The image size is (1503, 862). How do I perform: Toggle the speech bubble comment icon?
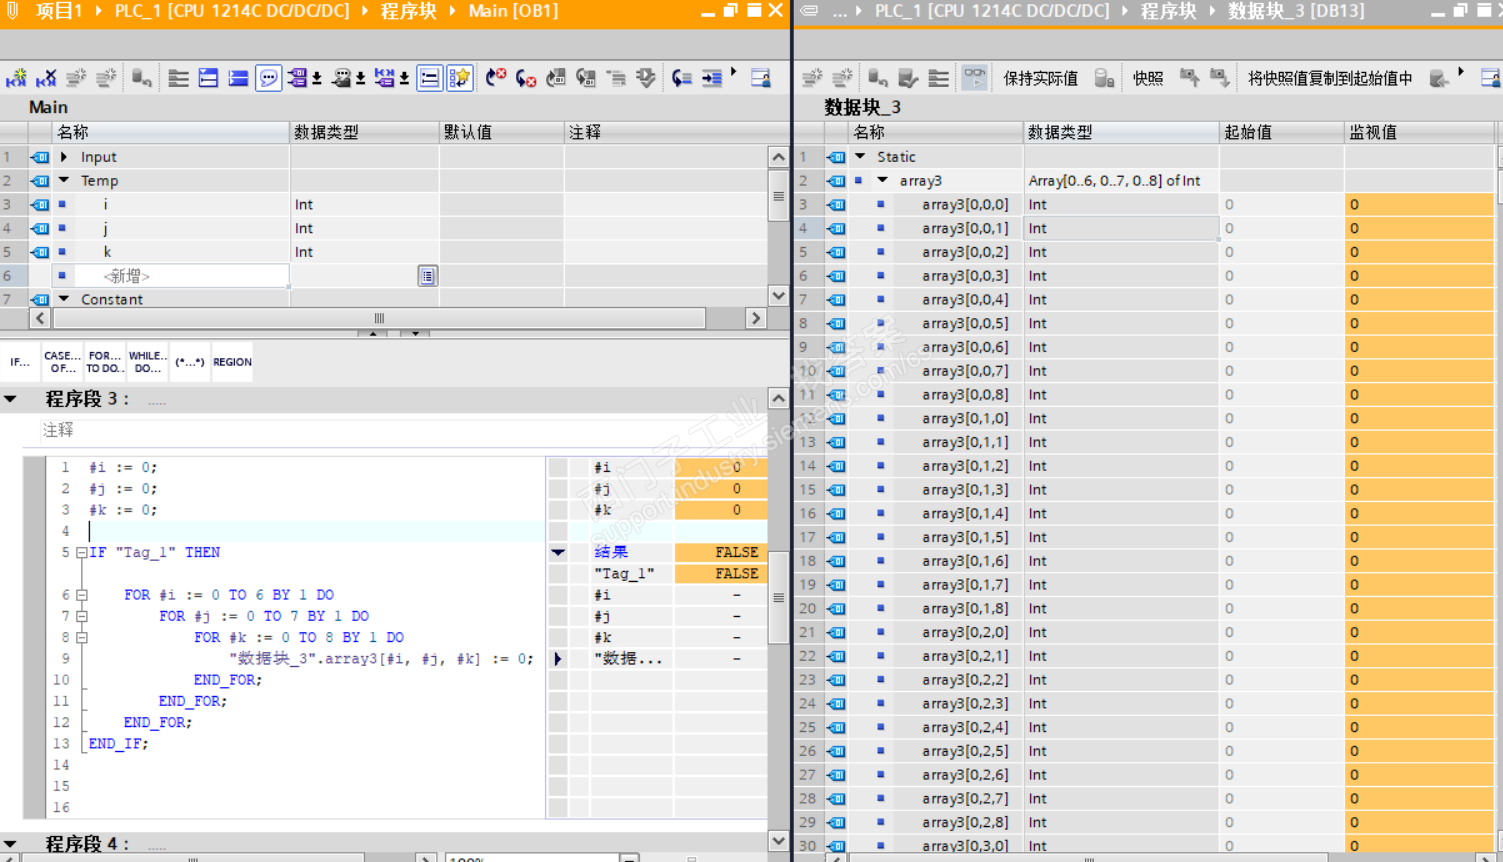pyautogui.click(x=268, y=78)
